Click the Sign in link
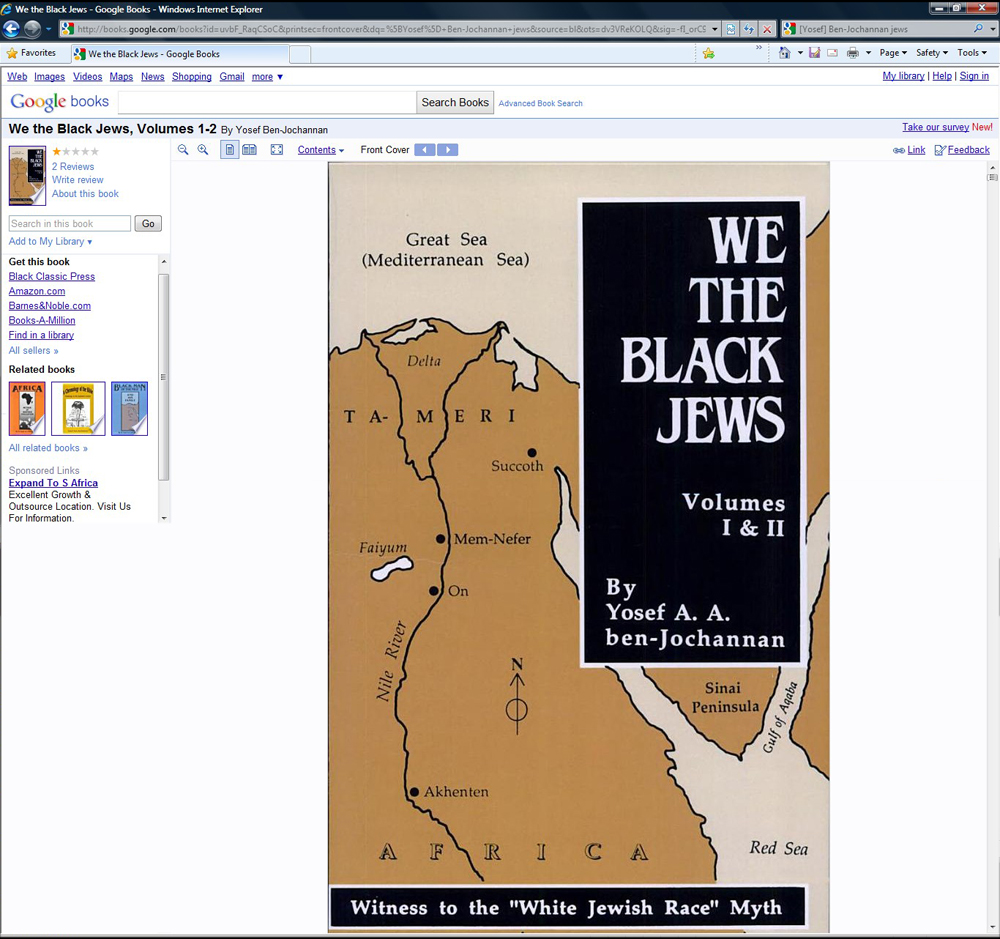This screenshot has height=939, width=1000. pyautogui.click(x=974, y=76)
